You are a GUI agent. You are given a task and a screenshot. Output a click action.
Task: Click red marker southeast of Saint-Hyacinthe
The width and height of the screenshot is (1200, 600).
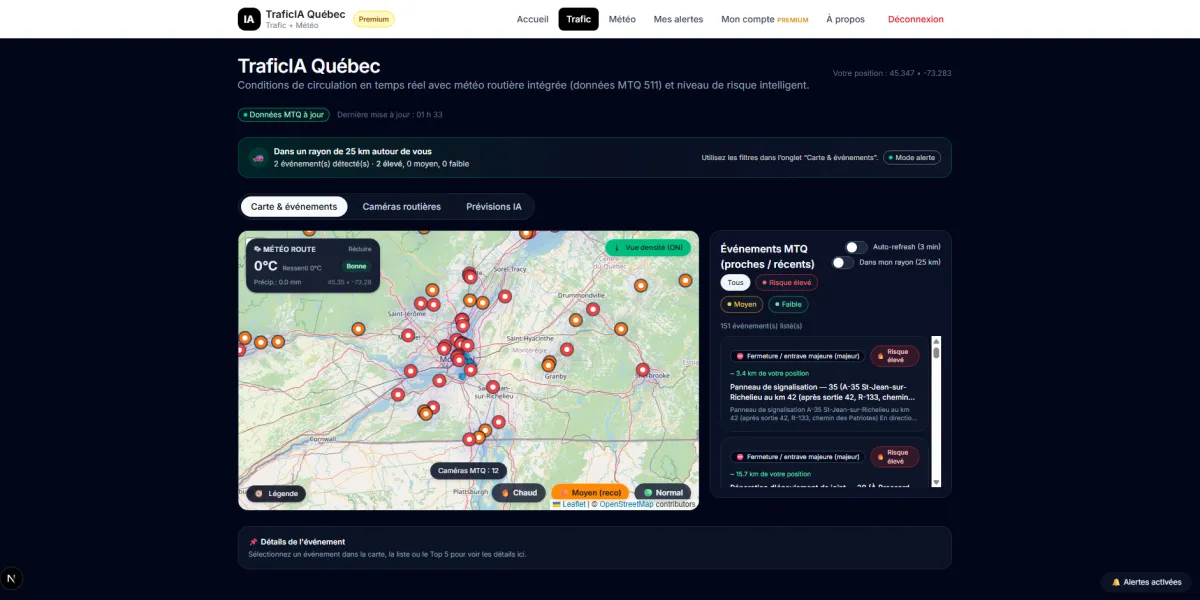coord(567,350)
